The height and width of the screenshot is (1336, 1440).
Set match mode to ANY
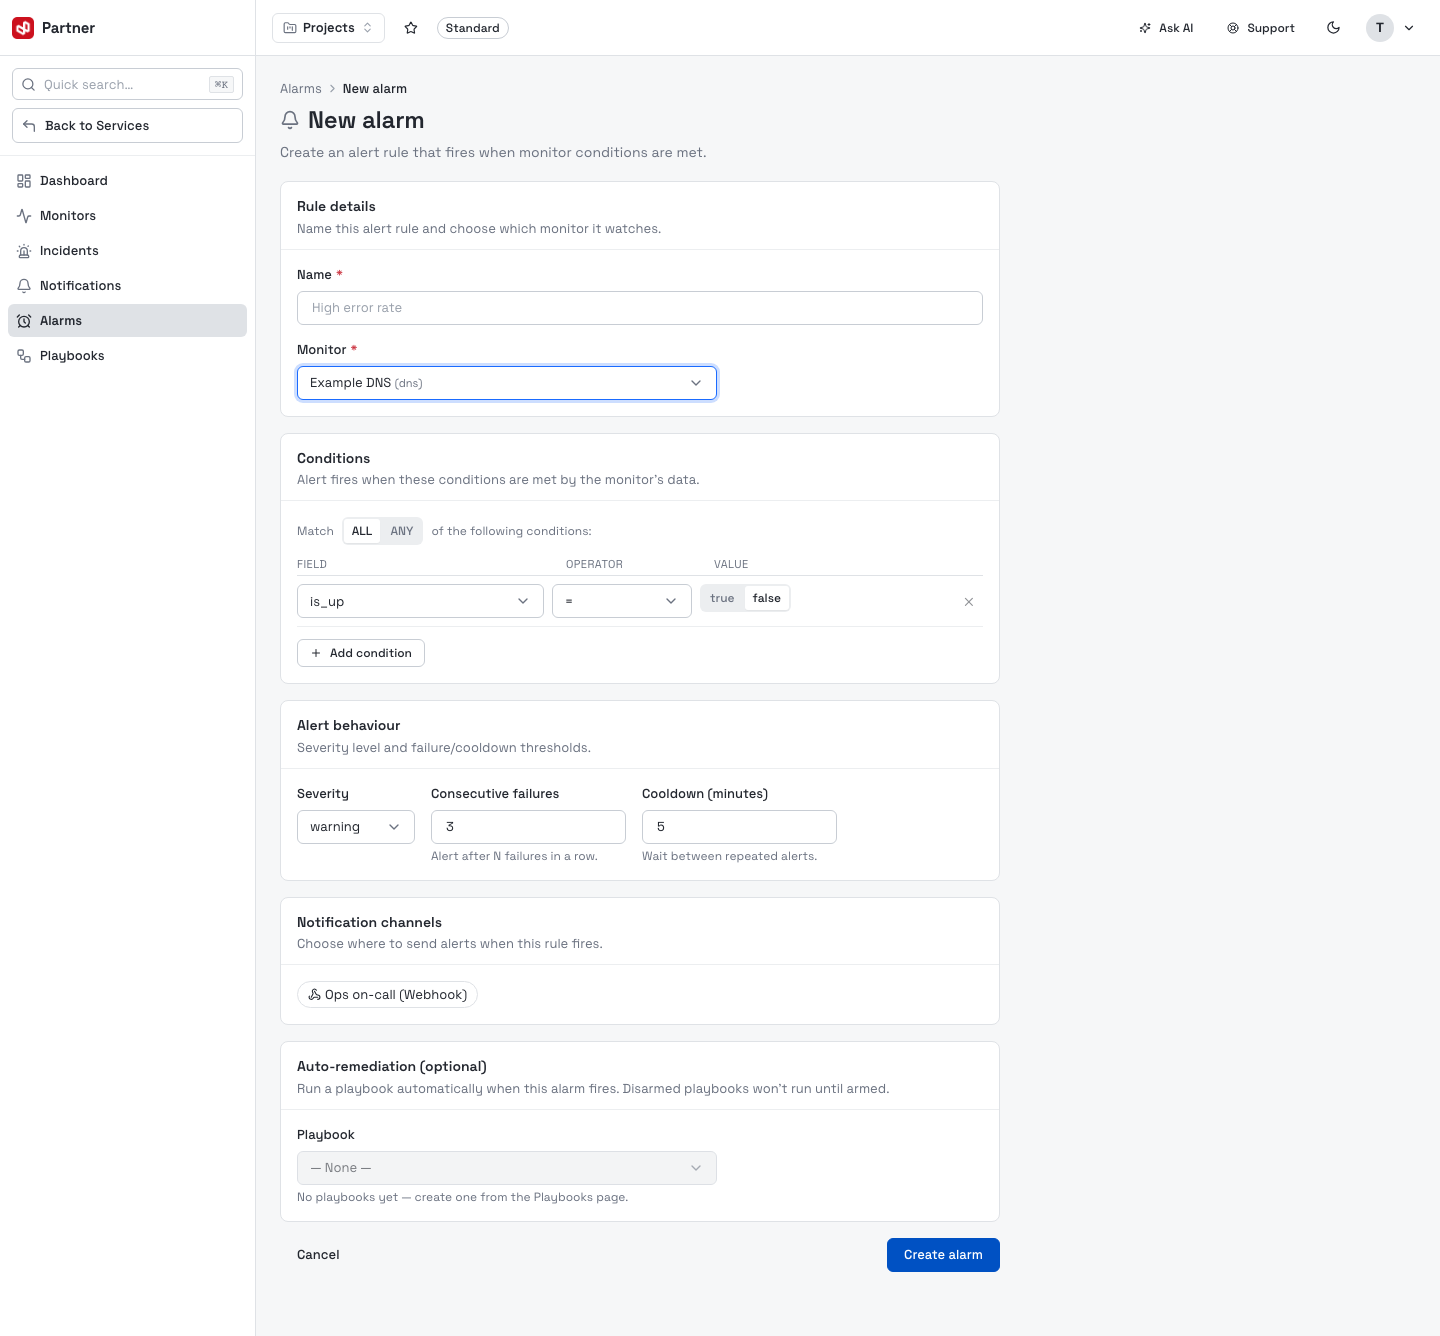[x=402, y=531]
